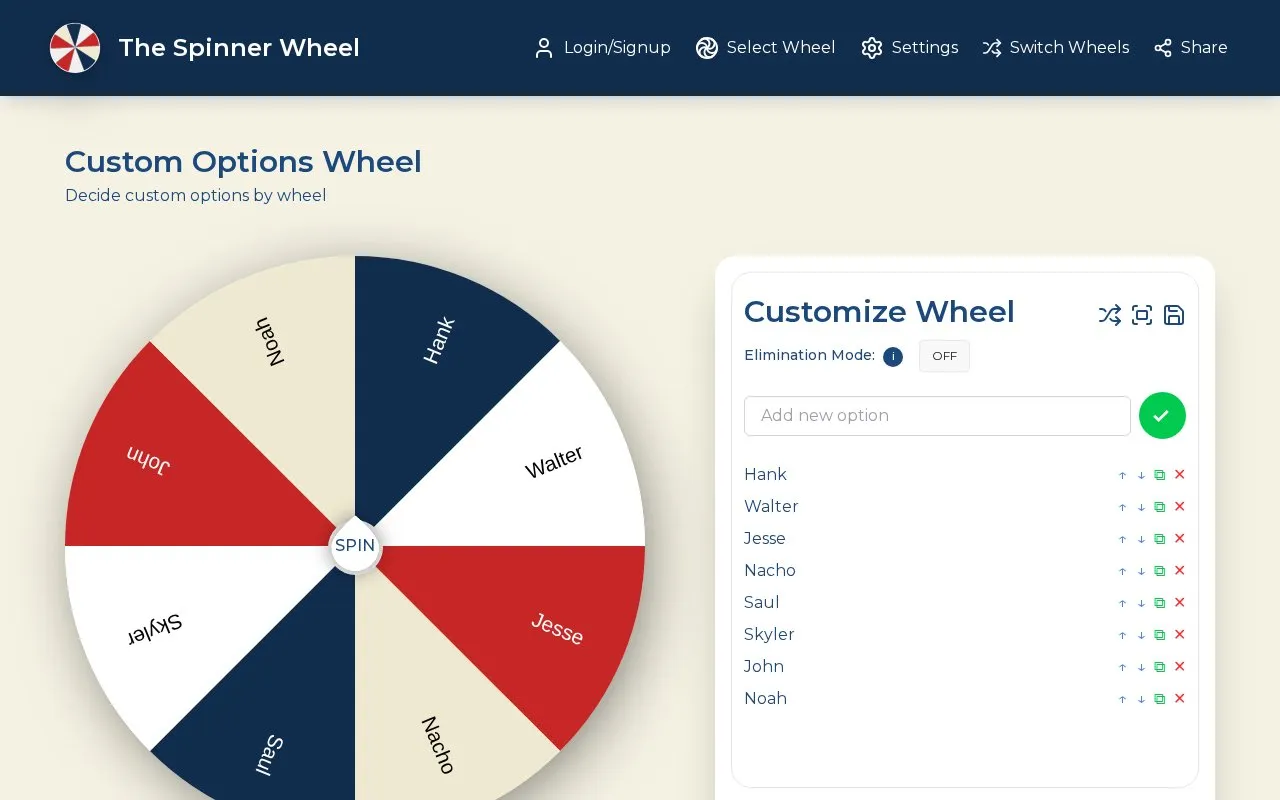Screen dimensions: 1280x800
Task: Move Jesse down
Action: 1141,540
